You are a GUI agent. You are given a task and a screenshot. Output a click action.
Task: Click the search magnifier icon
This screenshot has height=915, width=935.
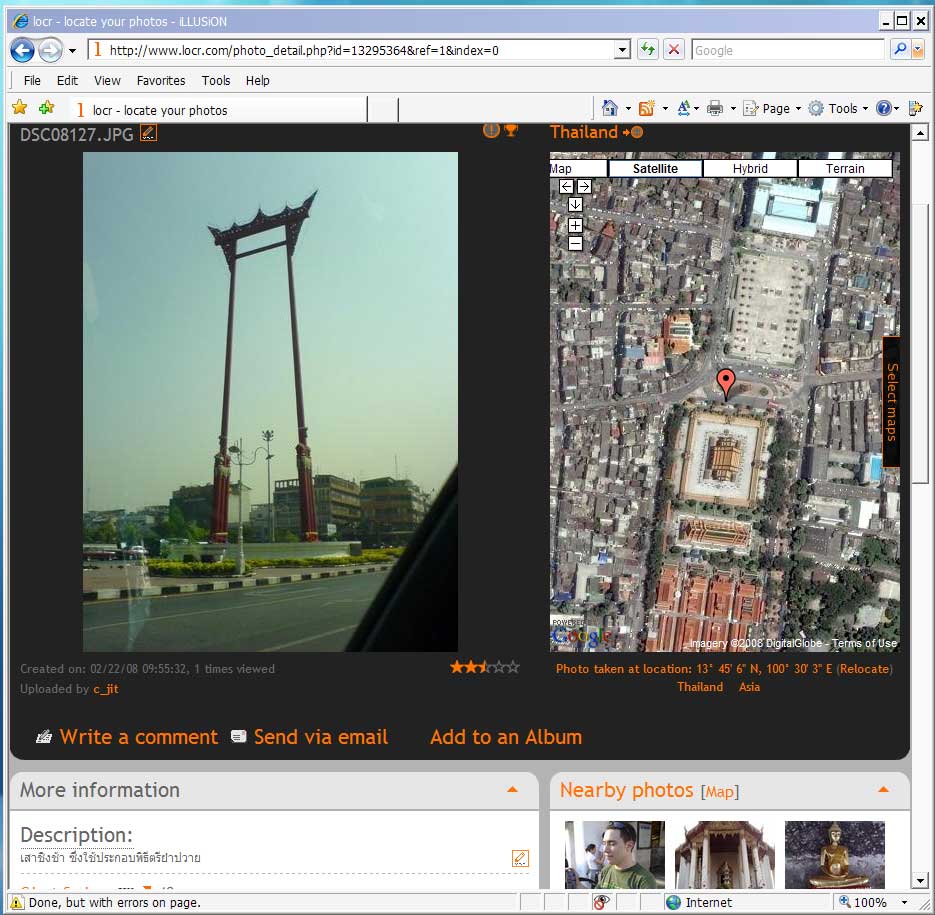tap(900, 50)
